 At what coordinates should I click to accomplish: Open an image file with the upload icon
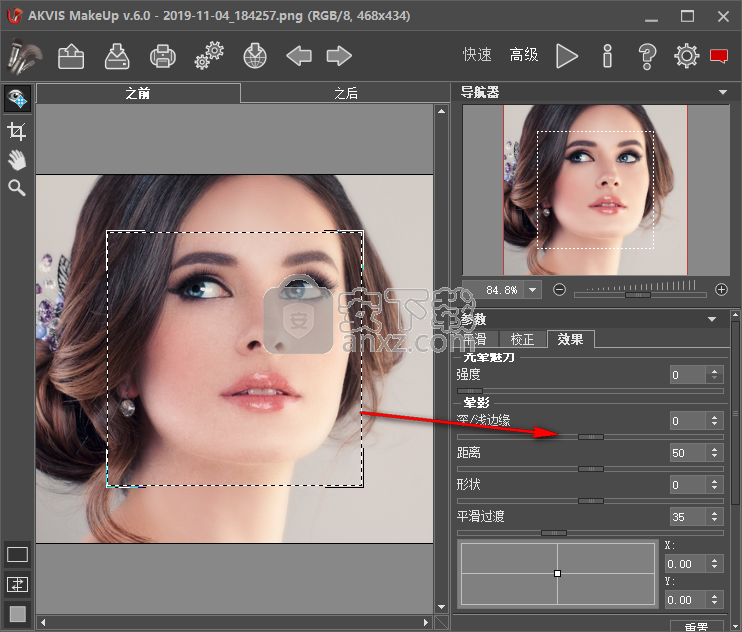tap(71, 56)
